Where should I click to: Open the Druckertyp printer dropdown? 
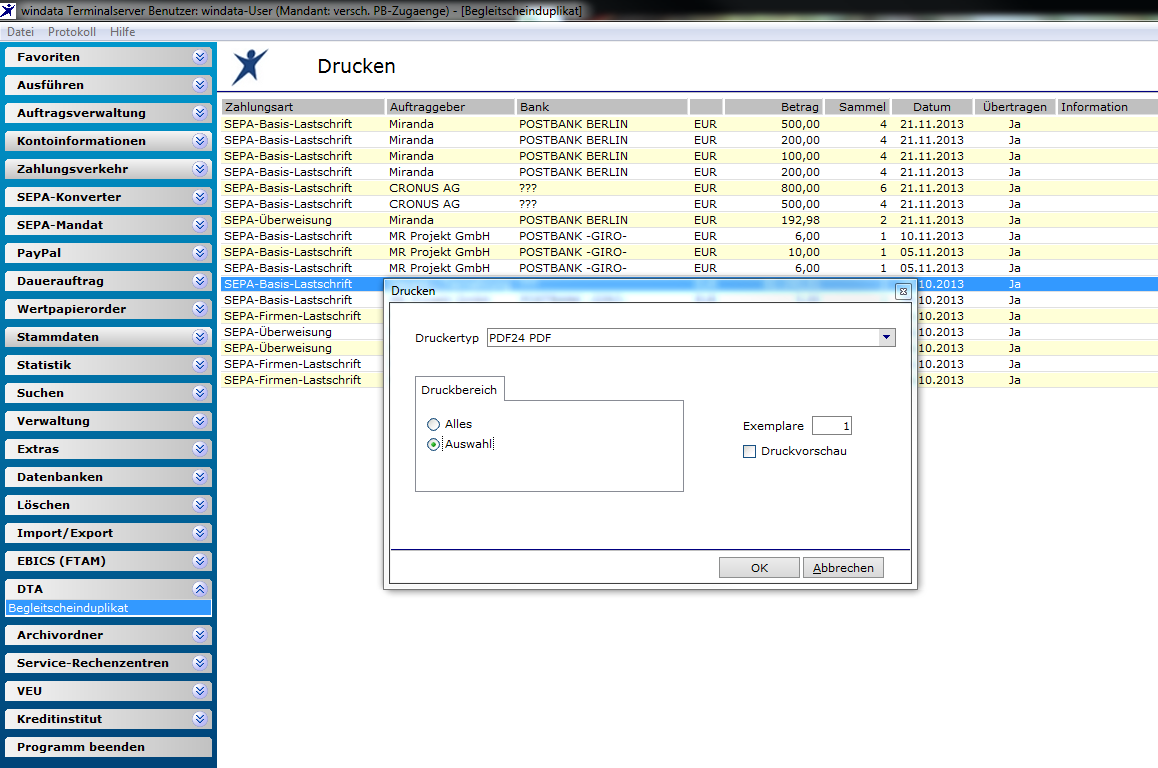click(x=886, y=337)
